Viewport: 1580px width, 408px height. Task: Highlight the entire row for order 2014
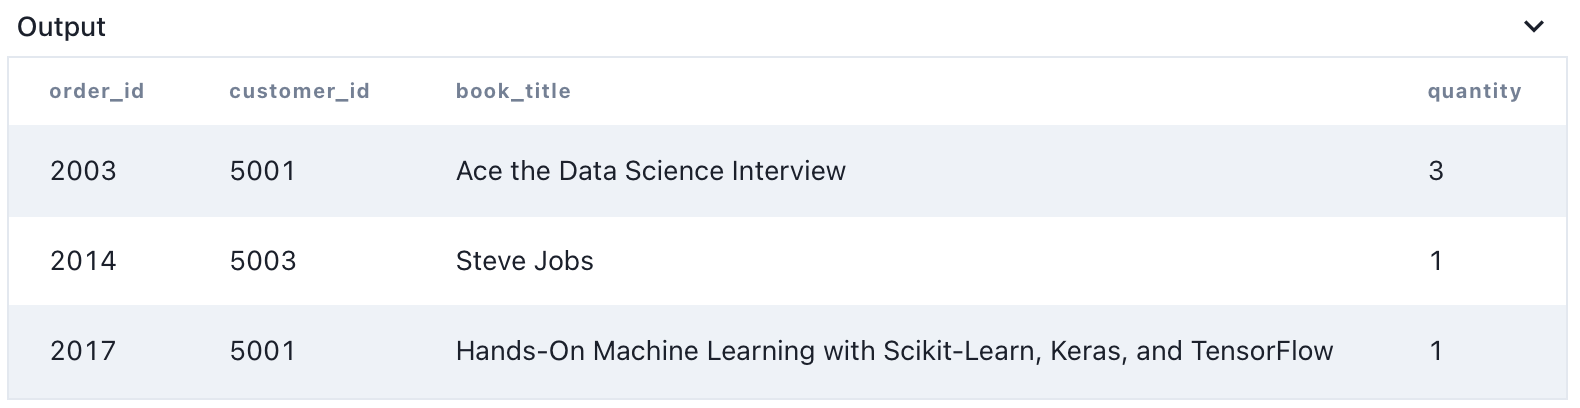[1000, 261]
